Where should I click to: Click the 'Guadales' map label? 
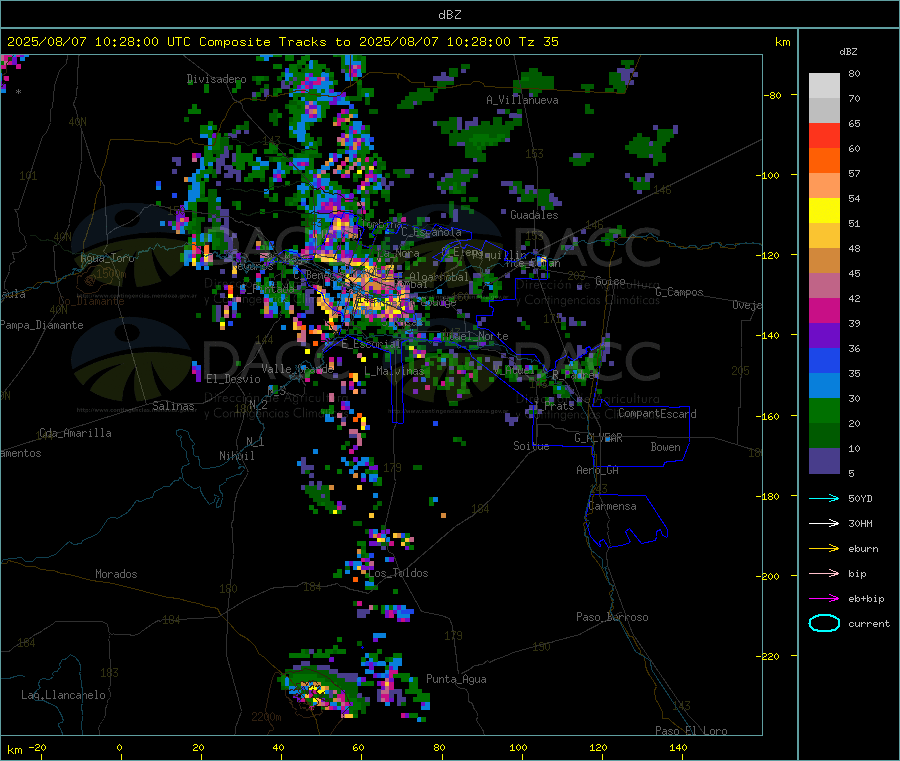pos(534,215)
